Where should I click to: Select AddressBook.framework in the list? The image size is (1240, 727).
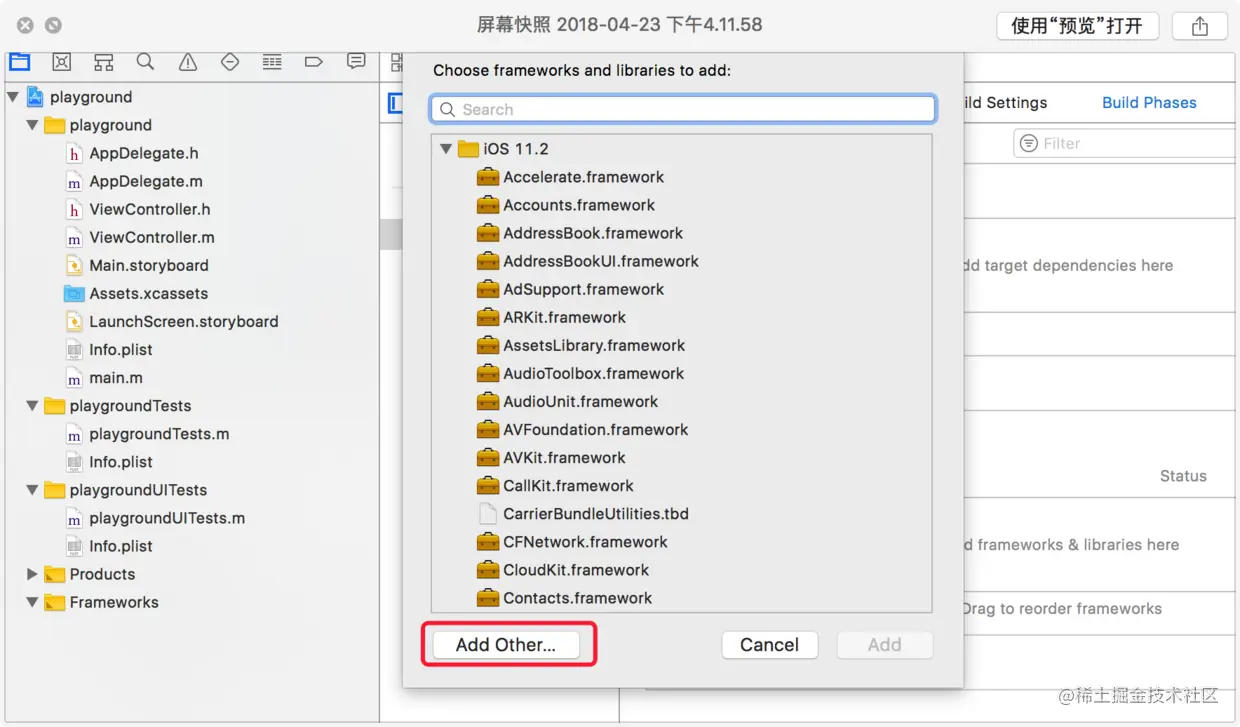(593, 233)
